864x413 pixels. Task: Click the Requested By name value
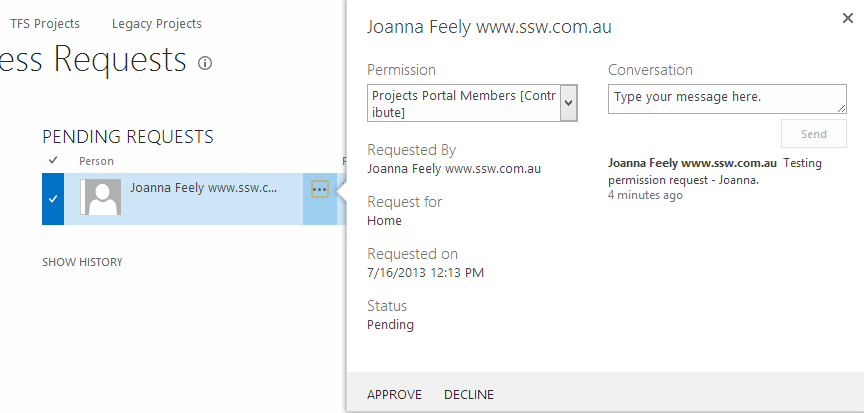454,169
